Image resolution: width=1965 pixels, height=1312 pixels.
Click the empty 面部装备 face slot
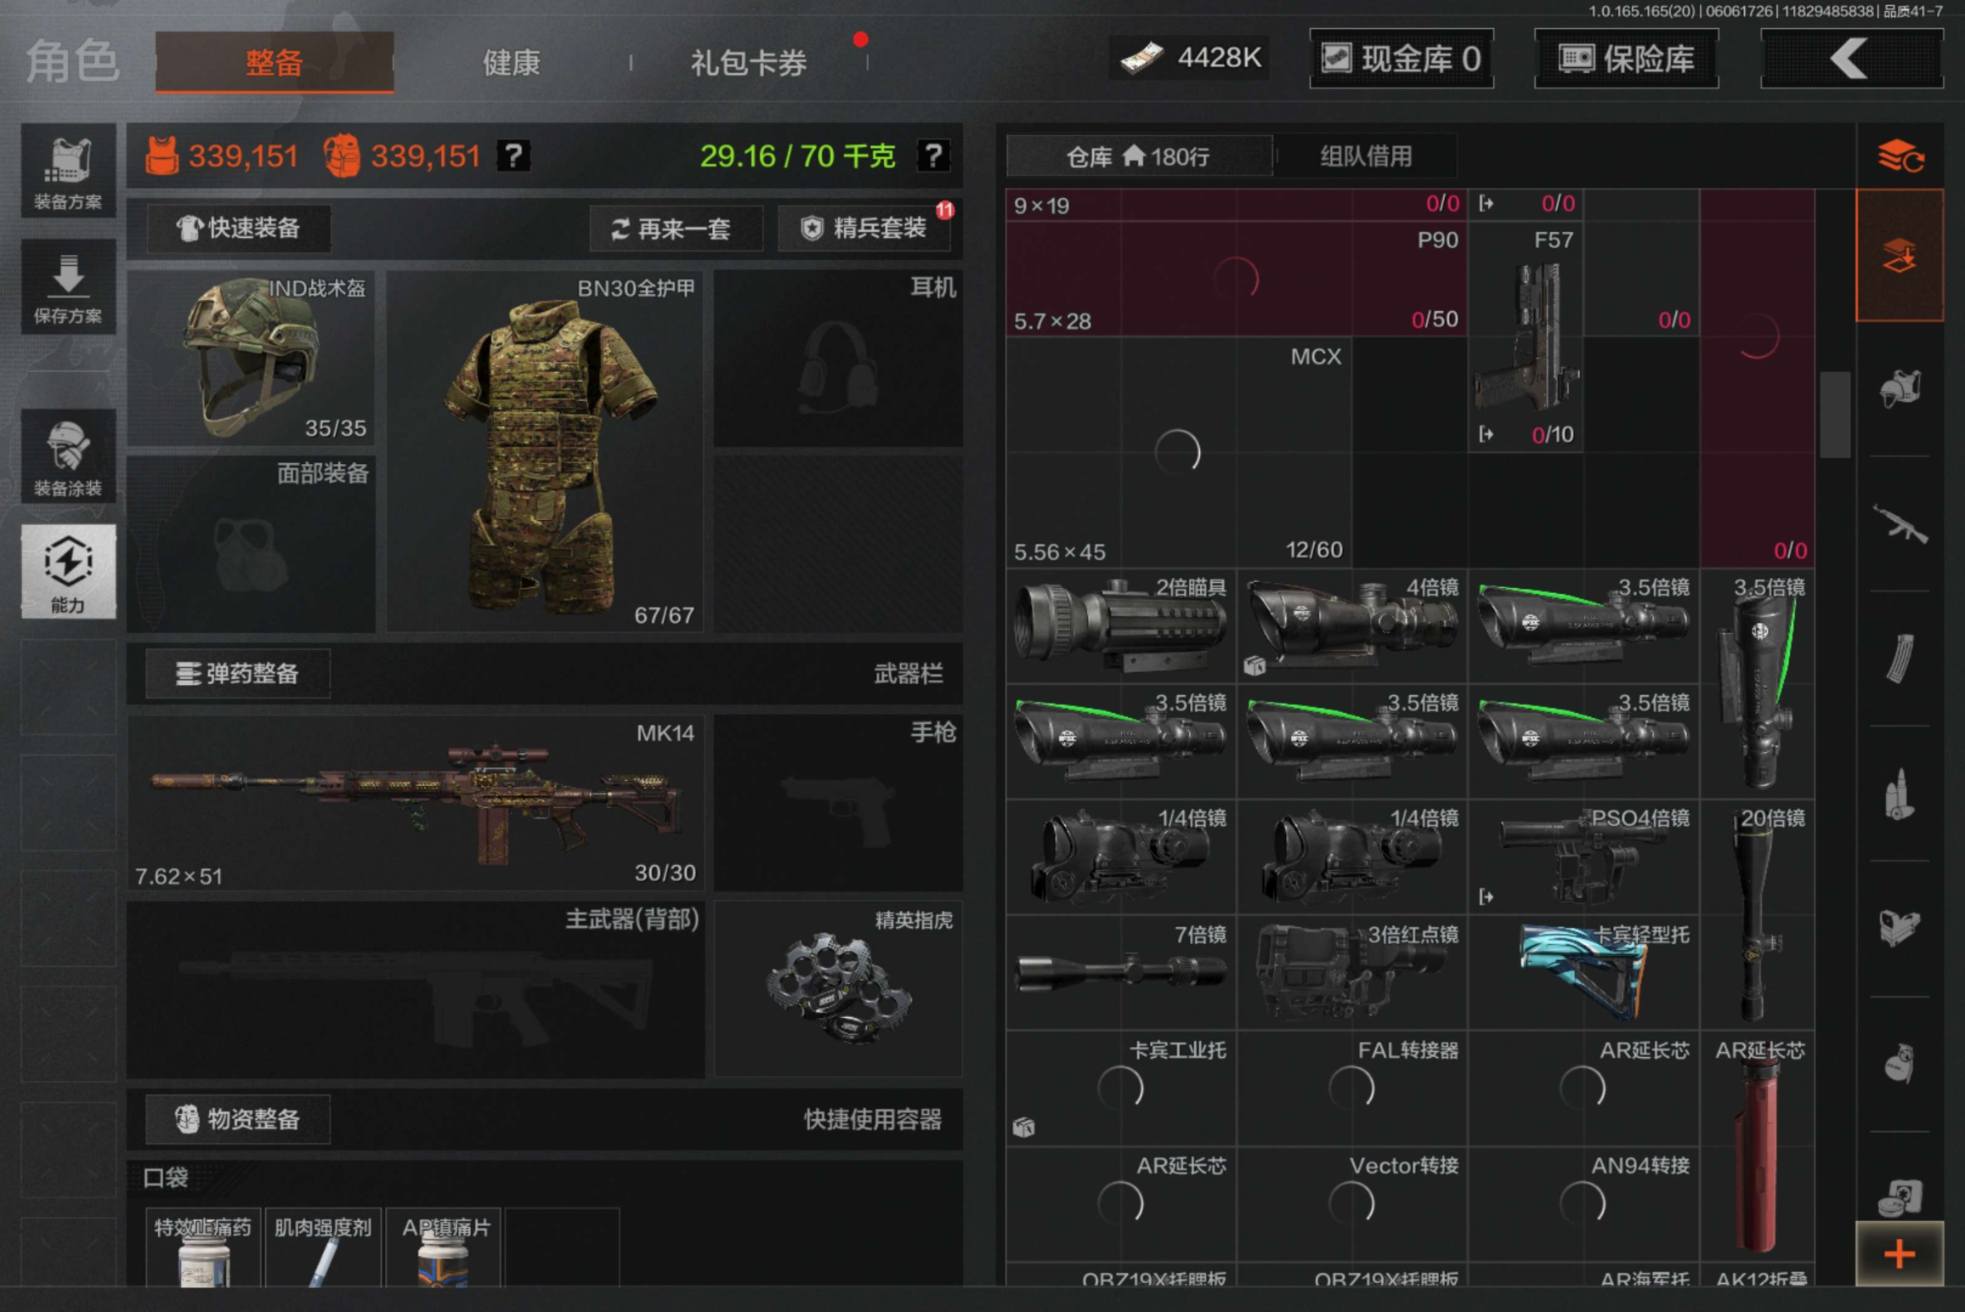pos(251,545)
